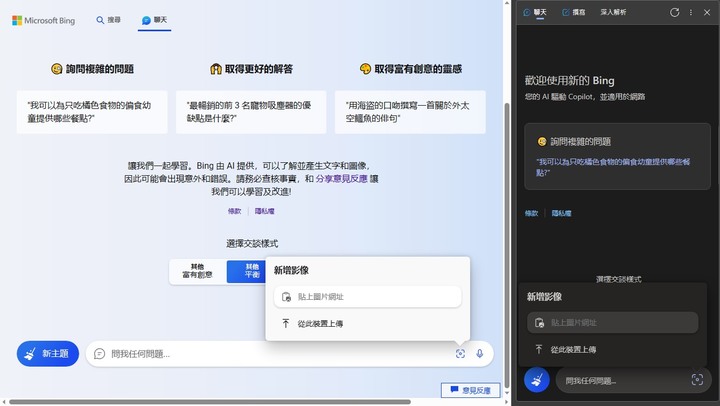The width and height of the screenshot is (720, 406).
Task: Click the 新主題 new topic button
Action: [48, 353]
